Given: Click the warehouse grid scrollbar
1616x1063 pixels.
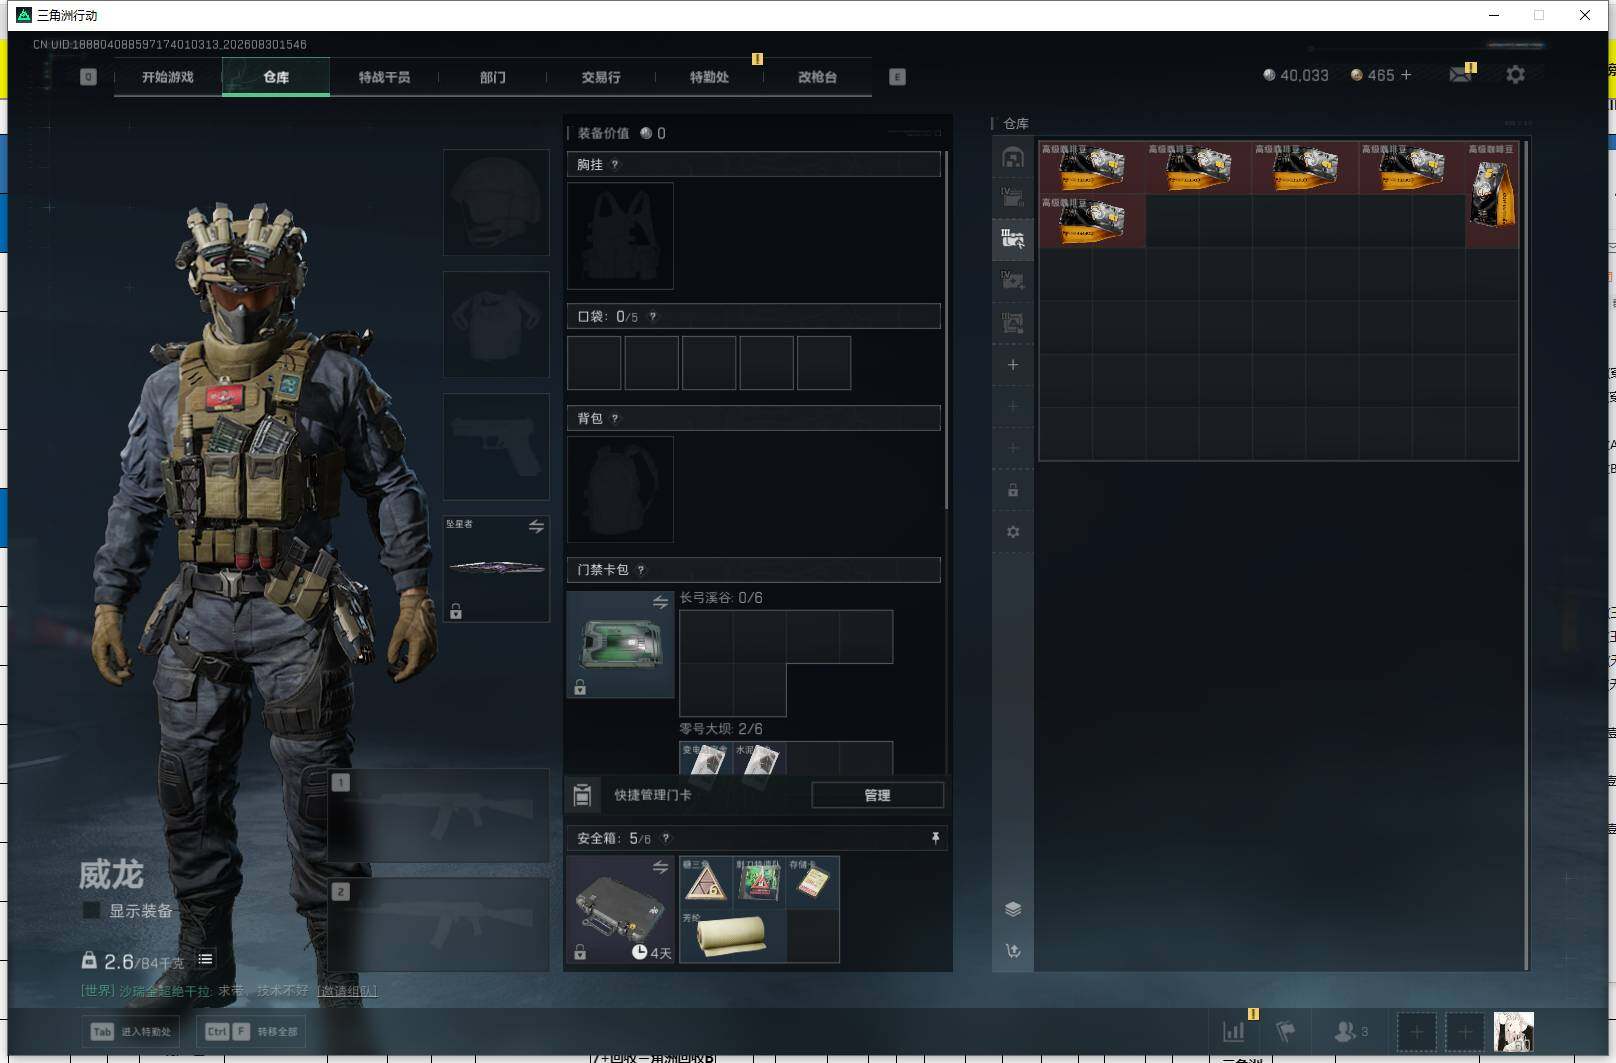Looking at the screenshot, I should point(1527,555).
